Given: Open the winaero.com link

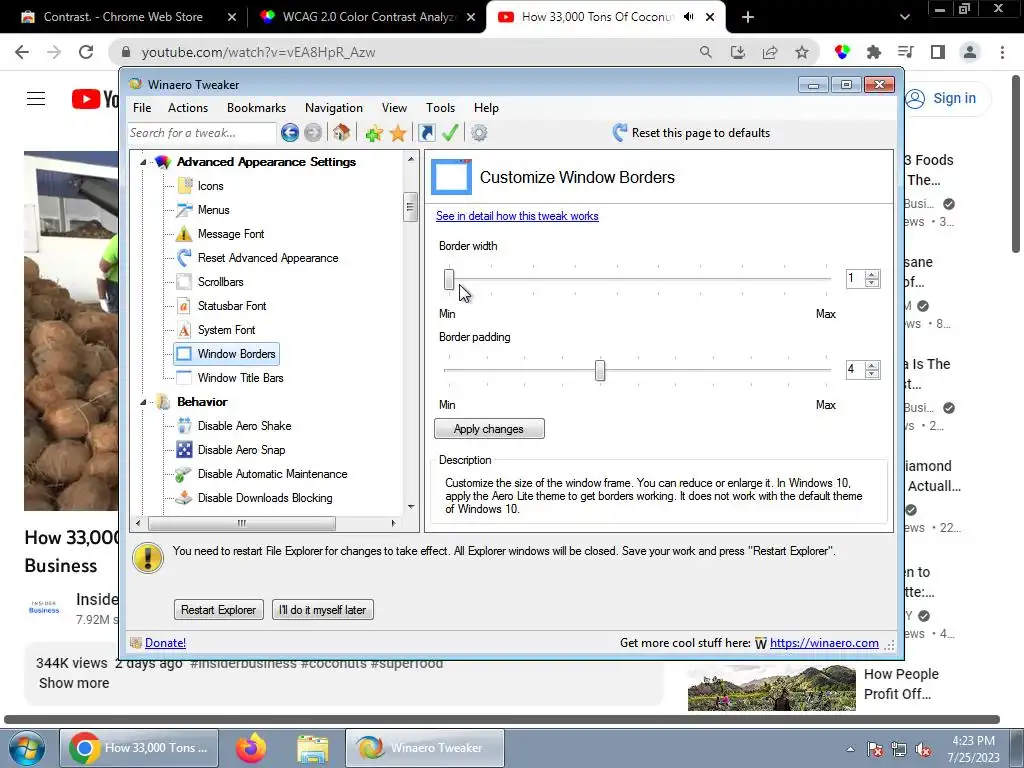Looking at the screenshot, I should tap(824, 643).
